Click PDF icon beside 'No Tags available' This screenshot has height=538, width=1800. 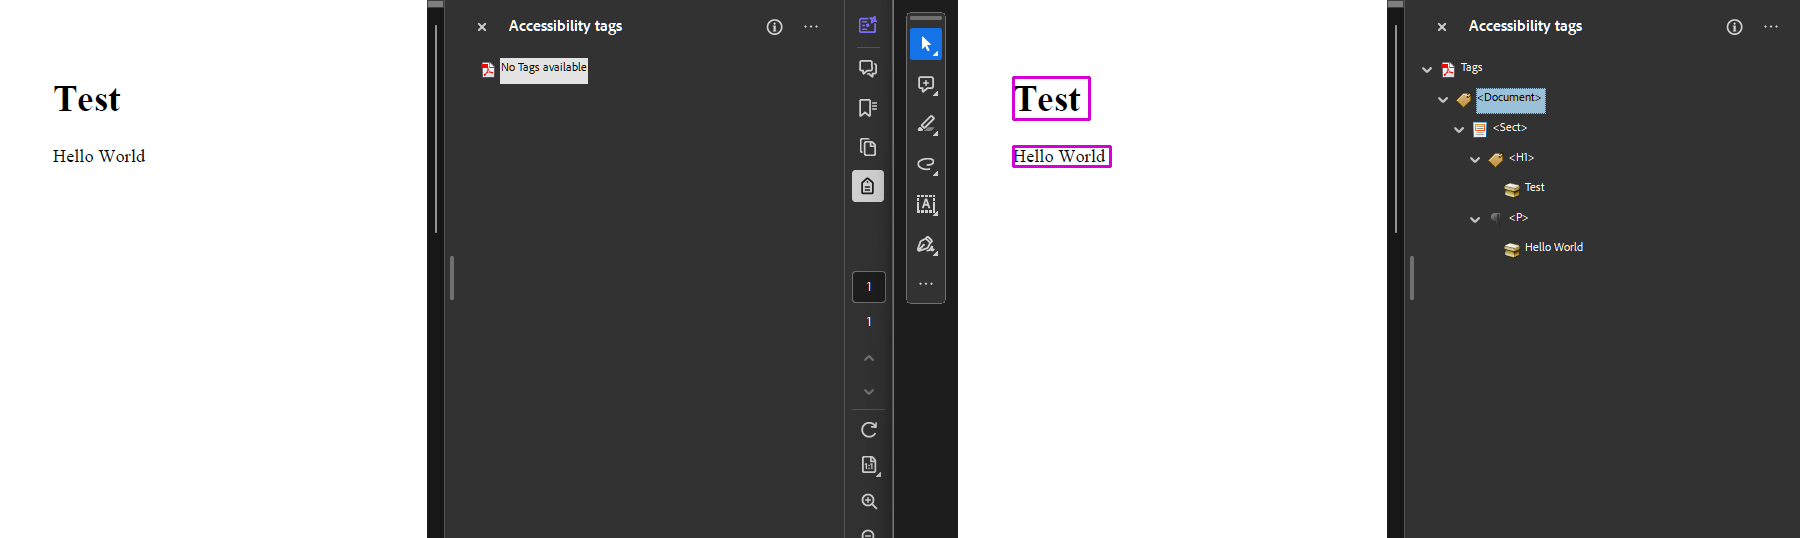point(488,69)
